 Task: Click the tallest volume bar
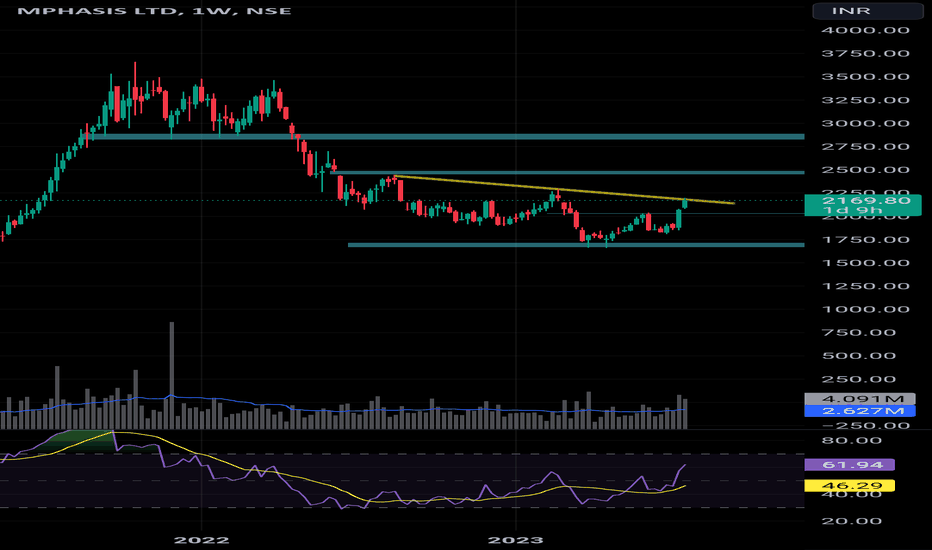point(172,375)
